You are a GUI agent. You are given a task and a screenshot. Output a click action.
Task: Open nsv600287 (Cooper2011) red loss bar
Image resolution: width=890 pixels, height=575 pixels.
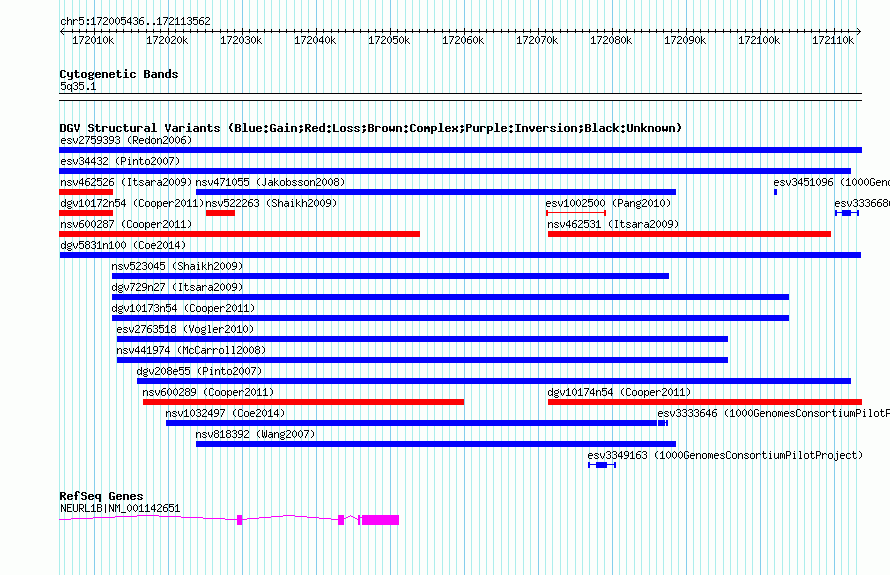coord(240,234)
